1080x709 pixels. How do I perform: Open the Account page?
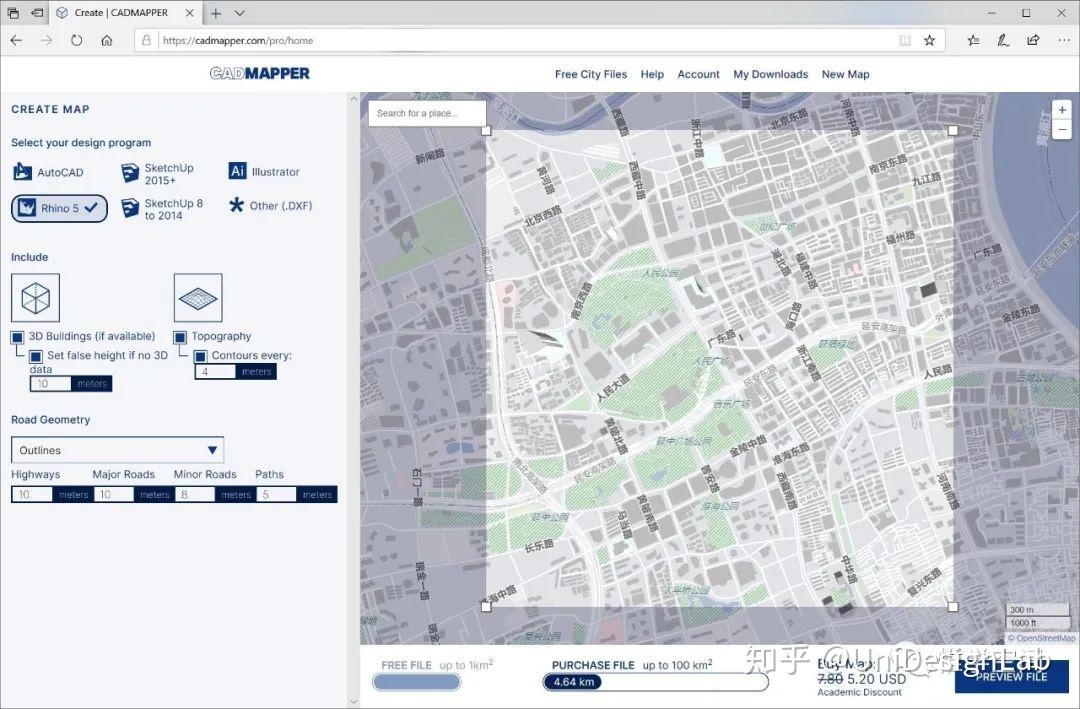pos(698,74)
